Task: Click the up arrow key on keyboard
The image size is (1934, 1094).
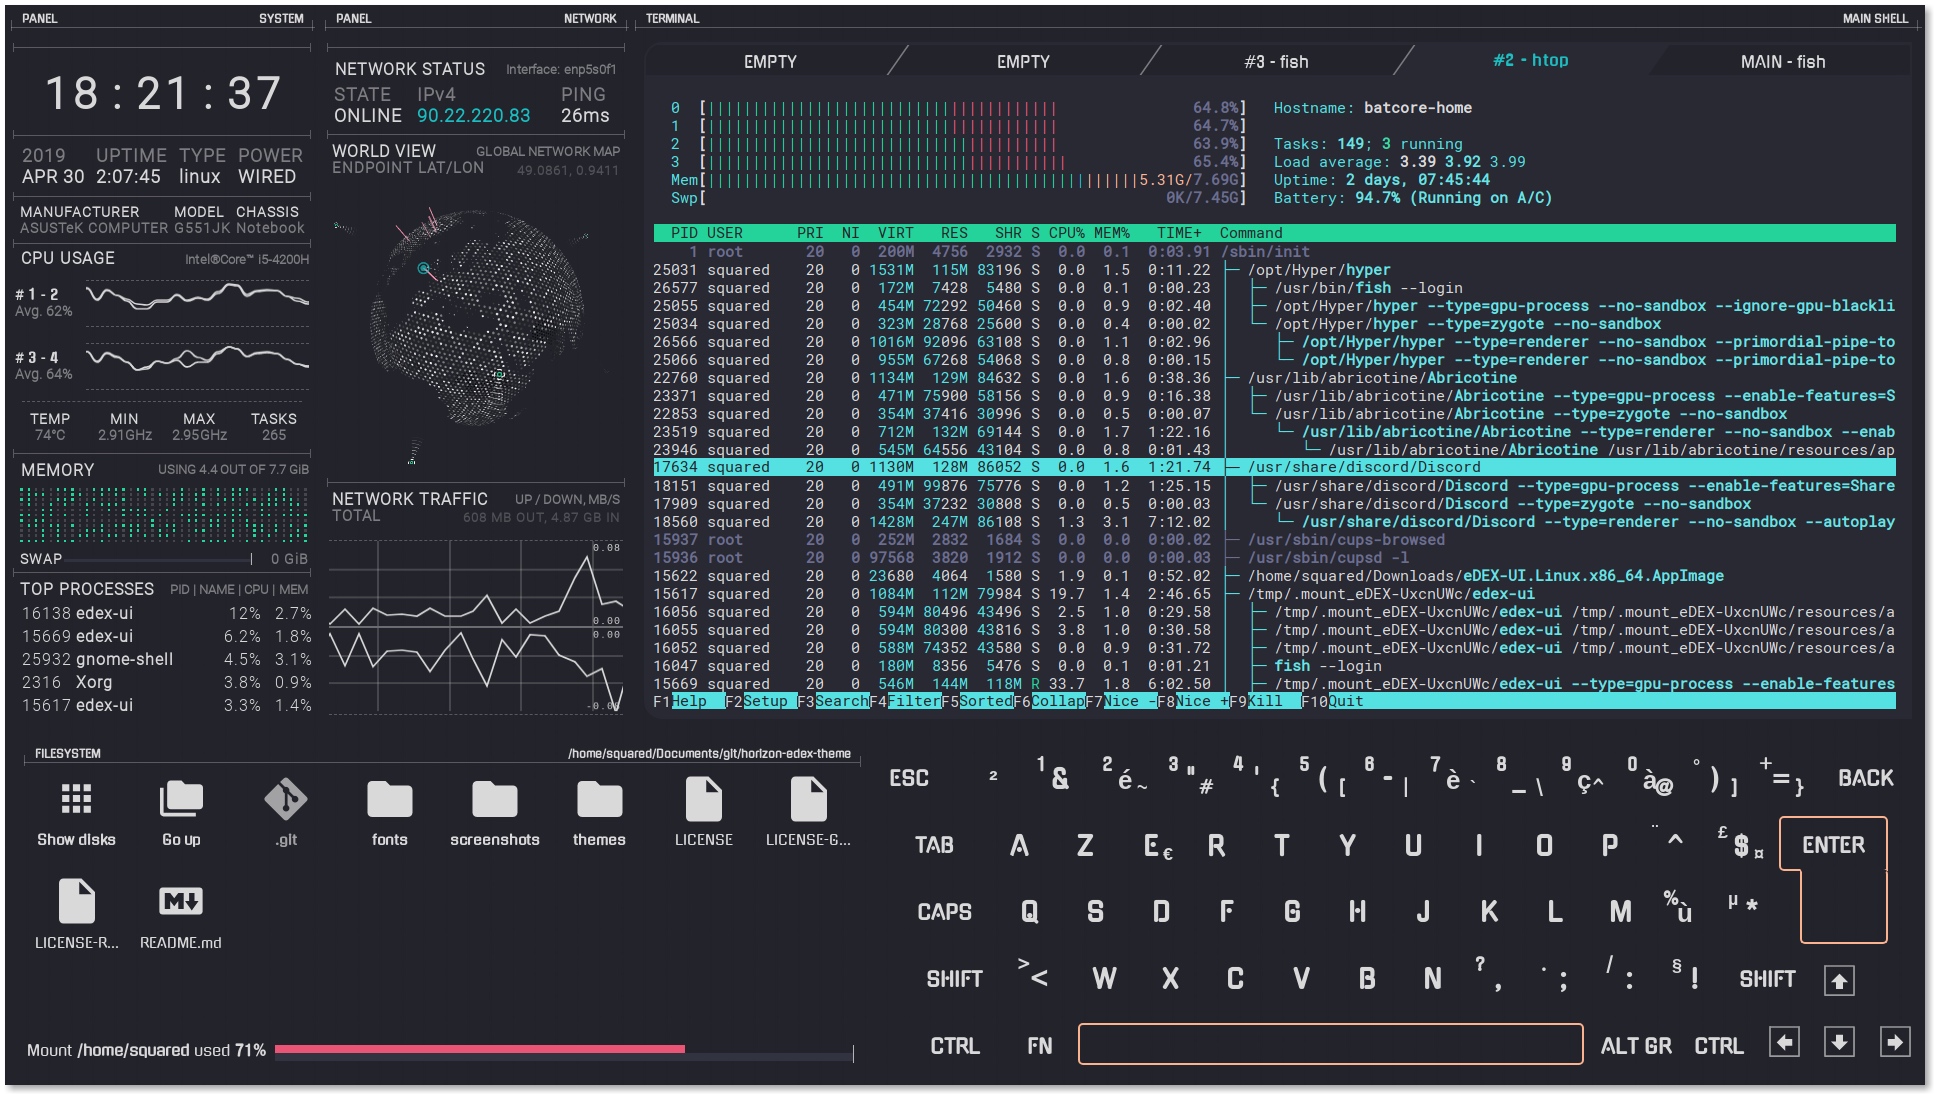Action: (x=1839, y=981)
